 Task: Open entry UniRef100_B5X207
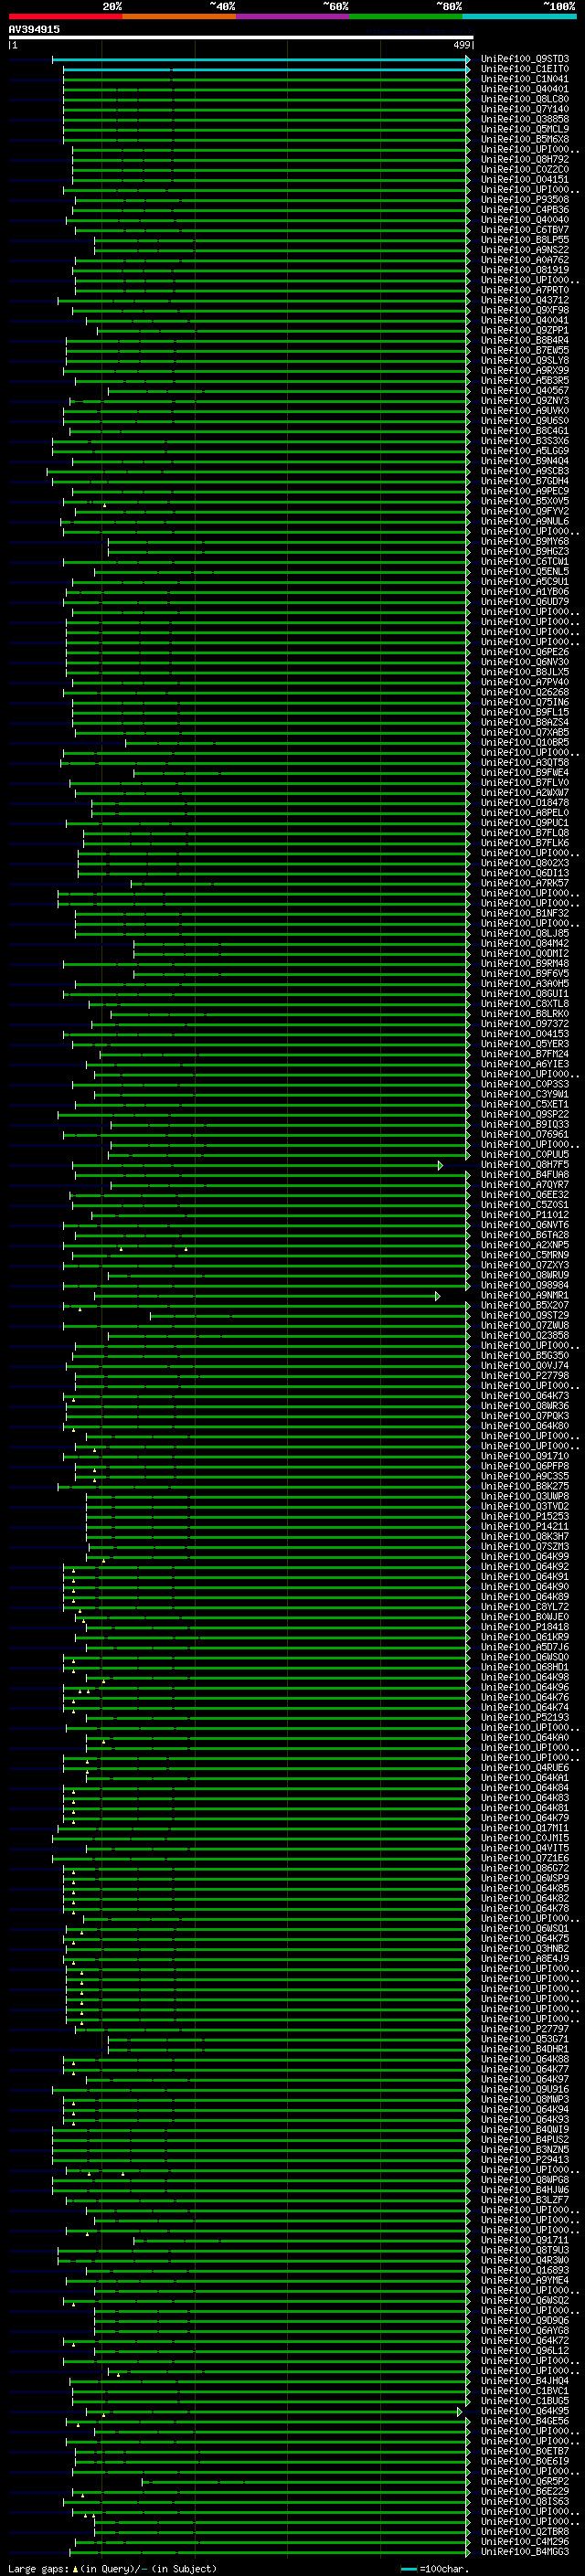[x=524, y=1306]
